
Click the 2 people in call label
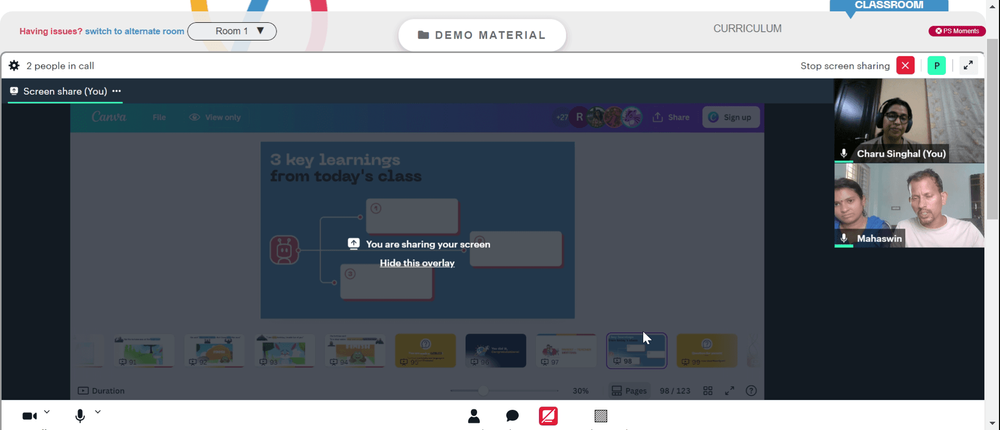(x=61, y=66)
